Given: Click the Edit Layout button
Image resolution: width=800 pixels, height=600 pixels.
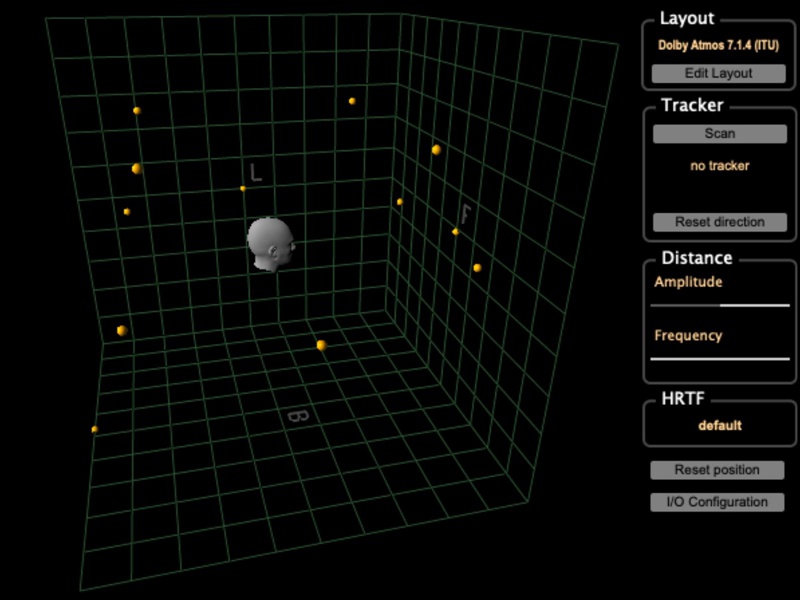Looking at the screenshot, I should (x=718, y=73).
